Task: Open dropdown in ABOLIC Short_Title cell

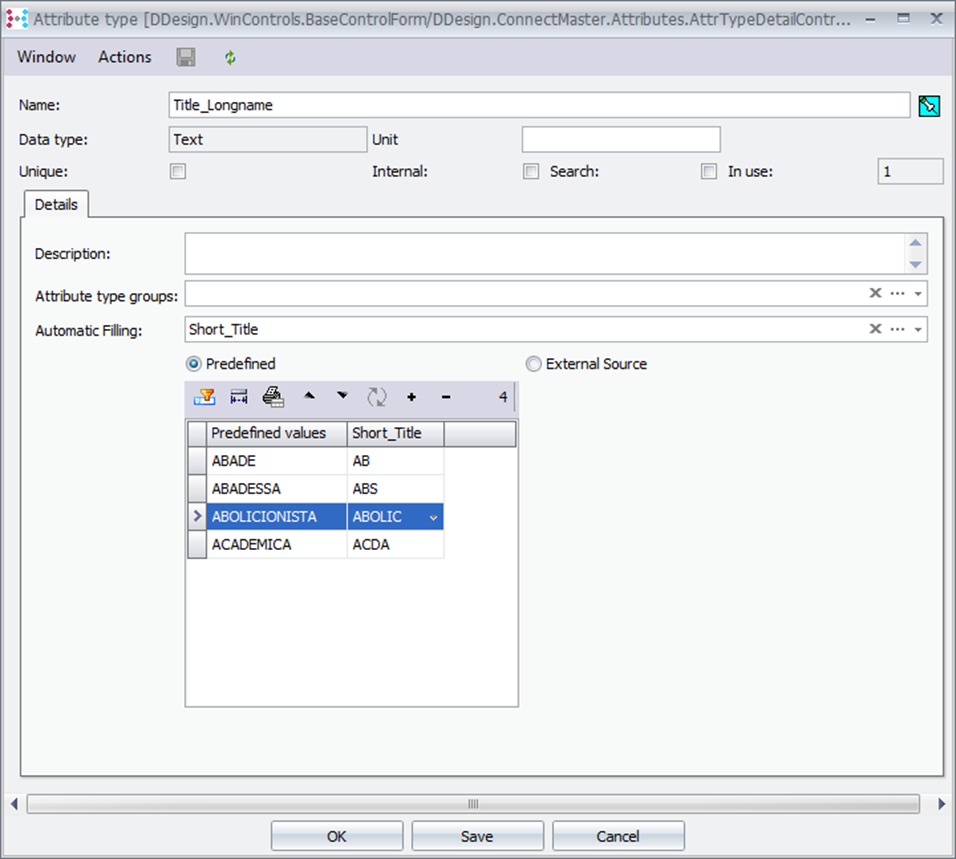Action: pos(433,518)
